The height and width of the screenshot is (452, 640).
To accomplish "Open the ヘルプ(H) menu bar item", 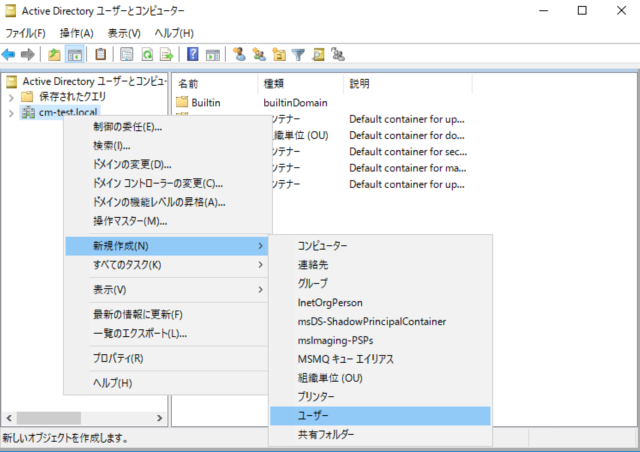I will click(174, 33).
